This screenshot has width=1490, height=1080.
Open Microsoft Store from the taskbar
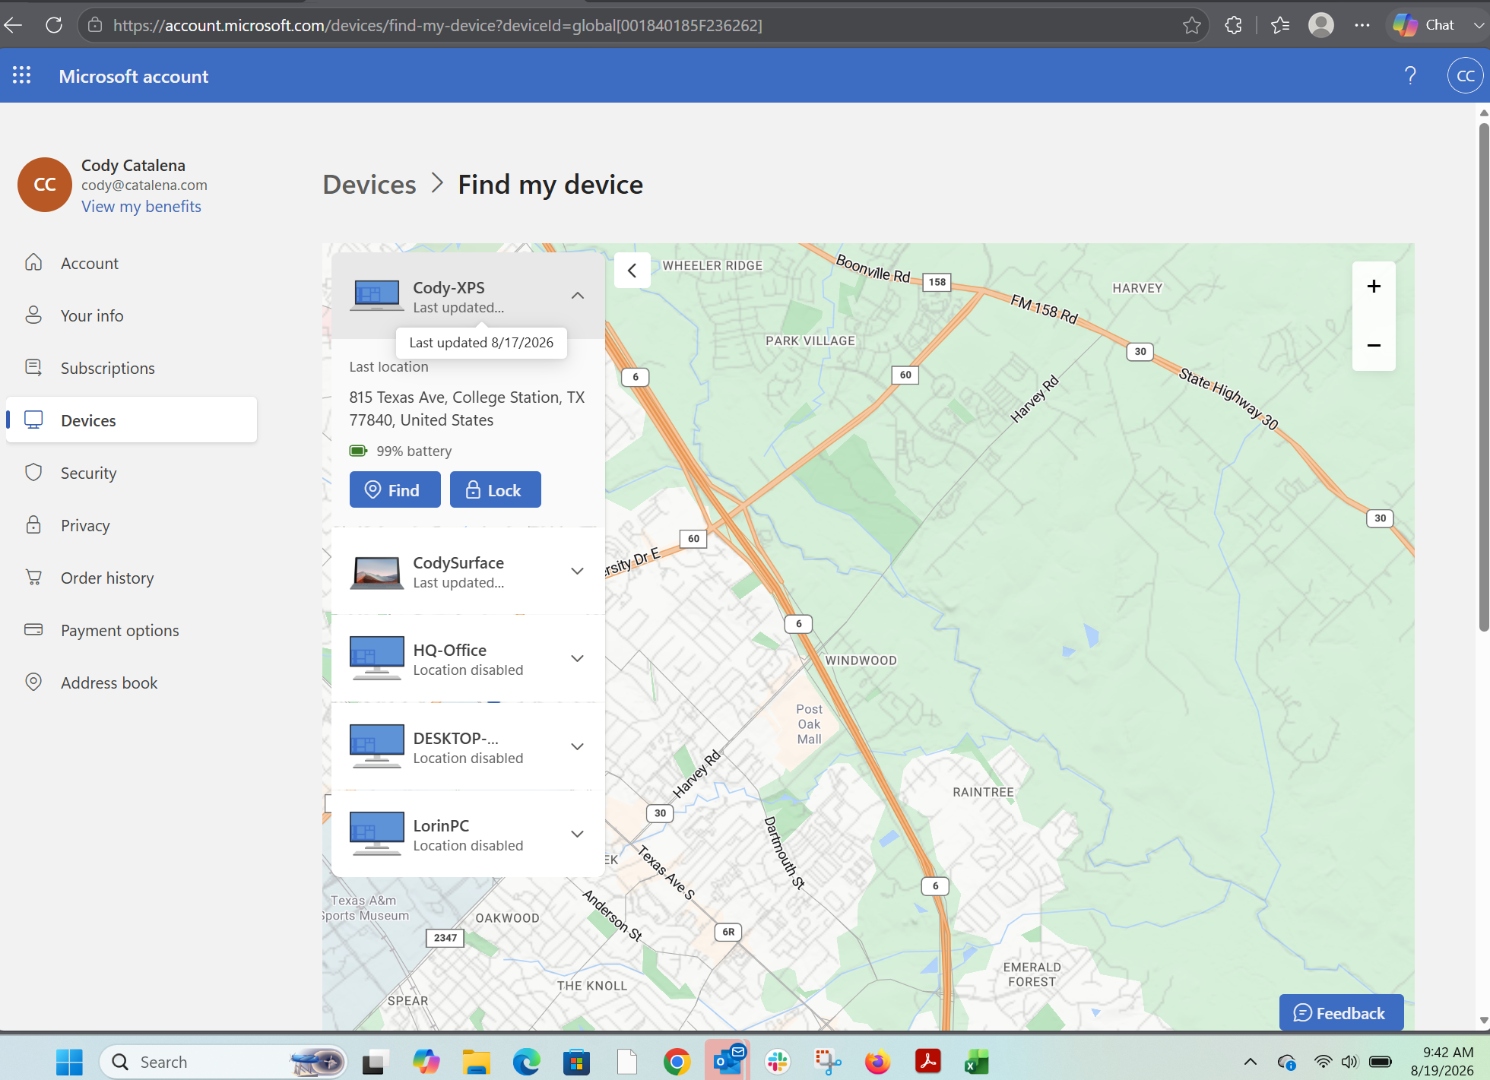(x=576, y=1062)
